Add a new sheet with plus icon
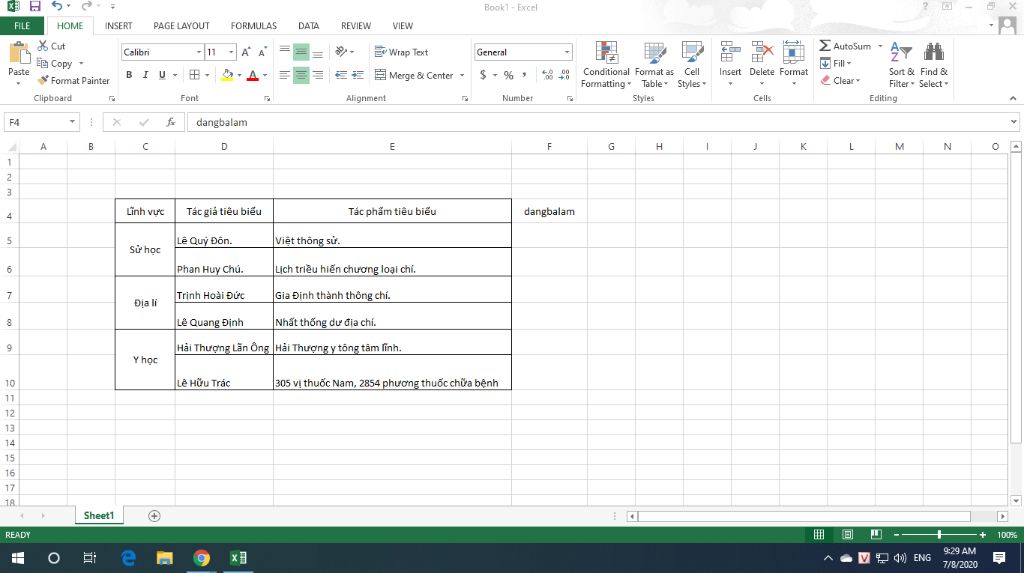Viewport: 1024px width, 573px height. pyautogui.click(x=154, y=516)
